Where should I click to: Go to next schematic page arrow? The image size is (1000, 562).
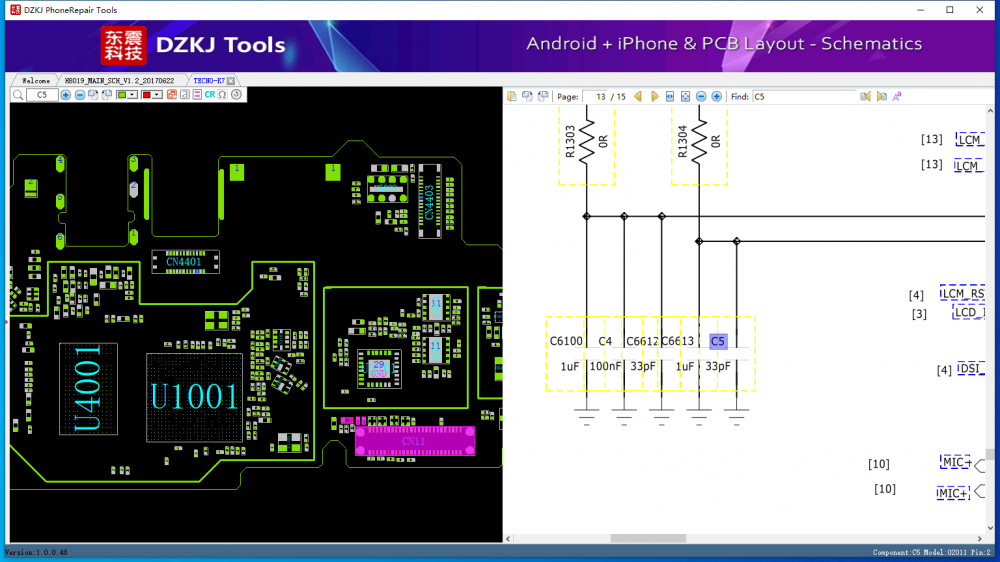[x=655, y=96]
